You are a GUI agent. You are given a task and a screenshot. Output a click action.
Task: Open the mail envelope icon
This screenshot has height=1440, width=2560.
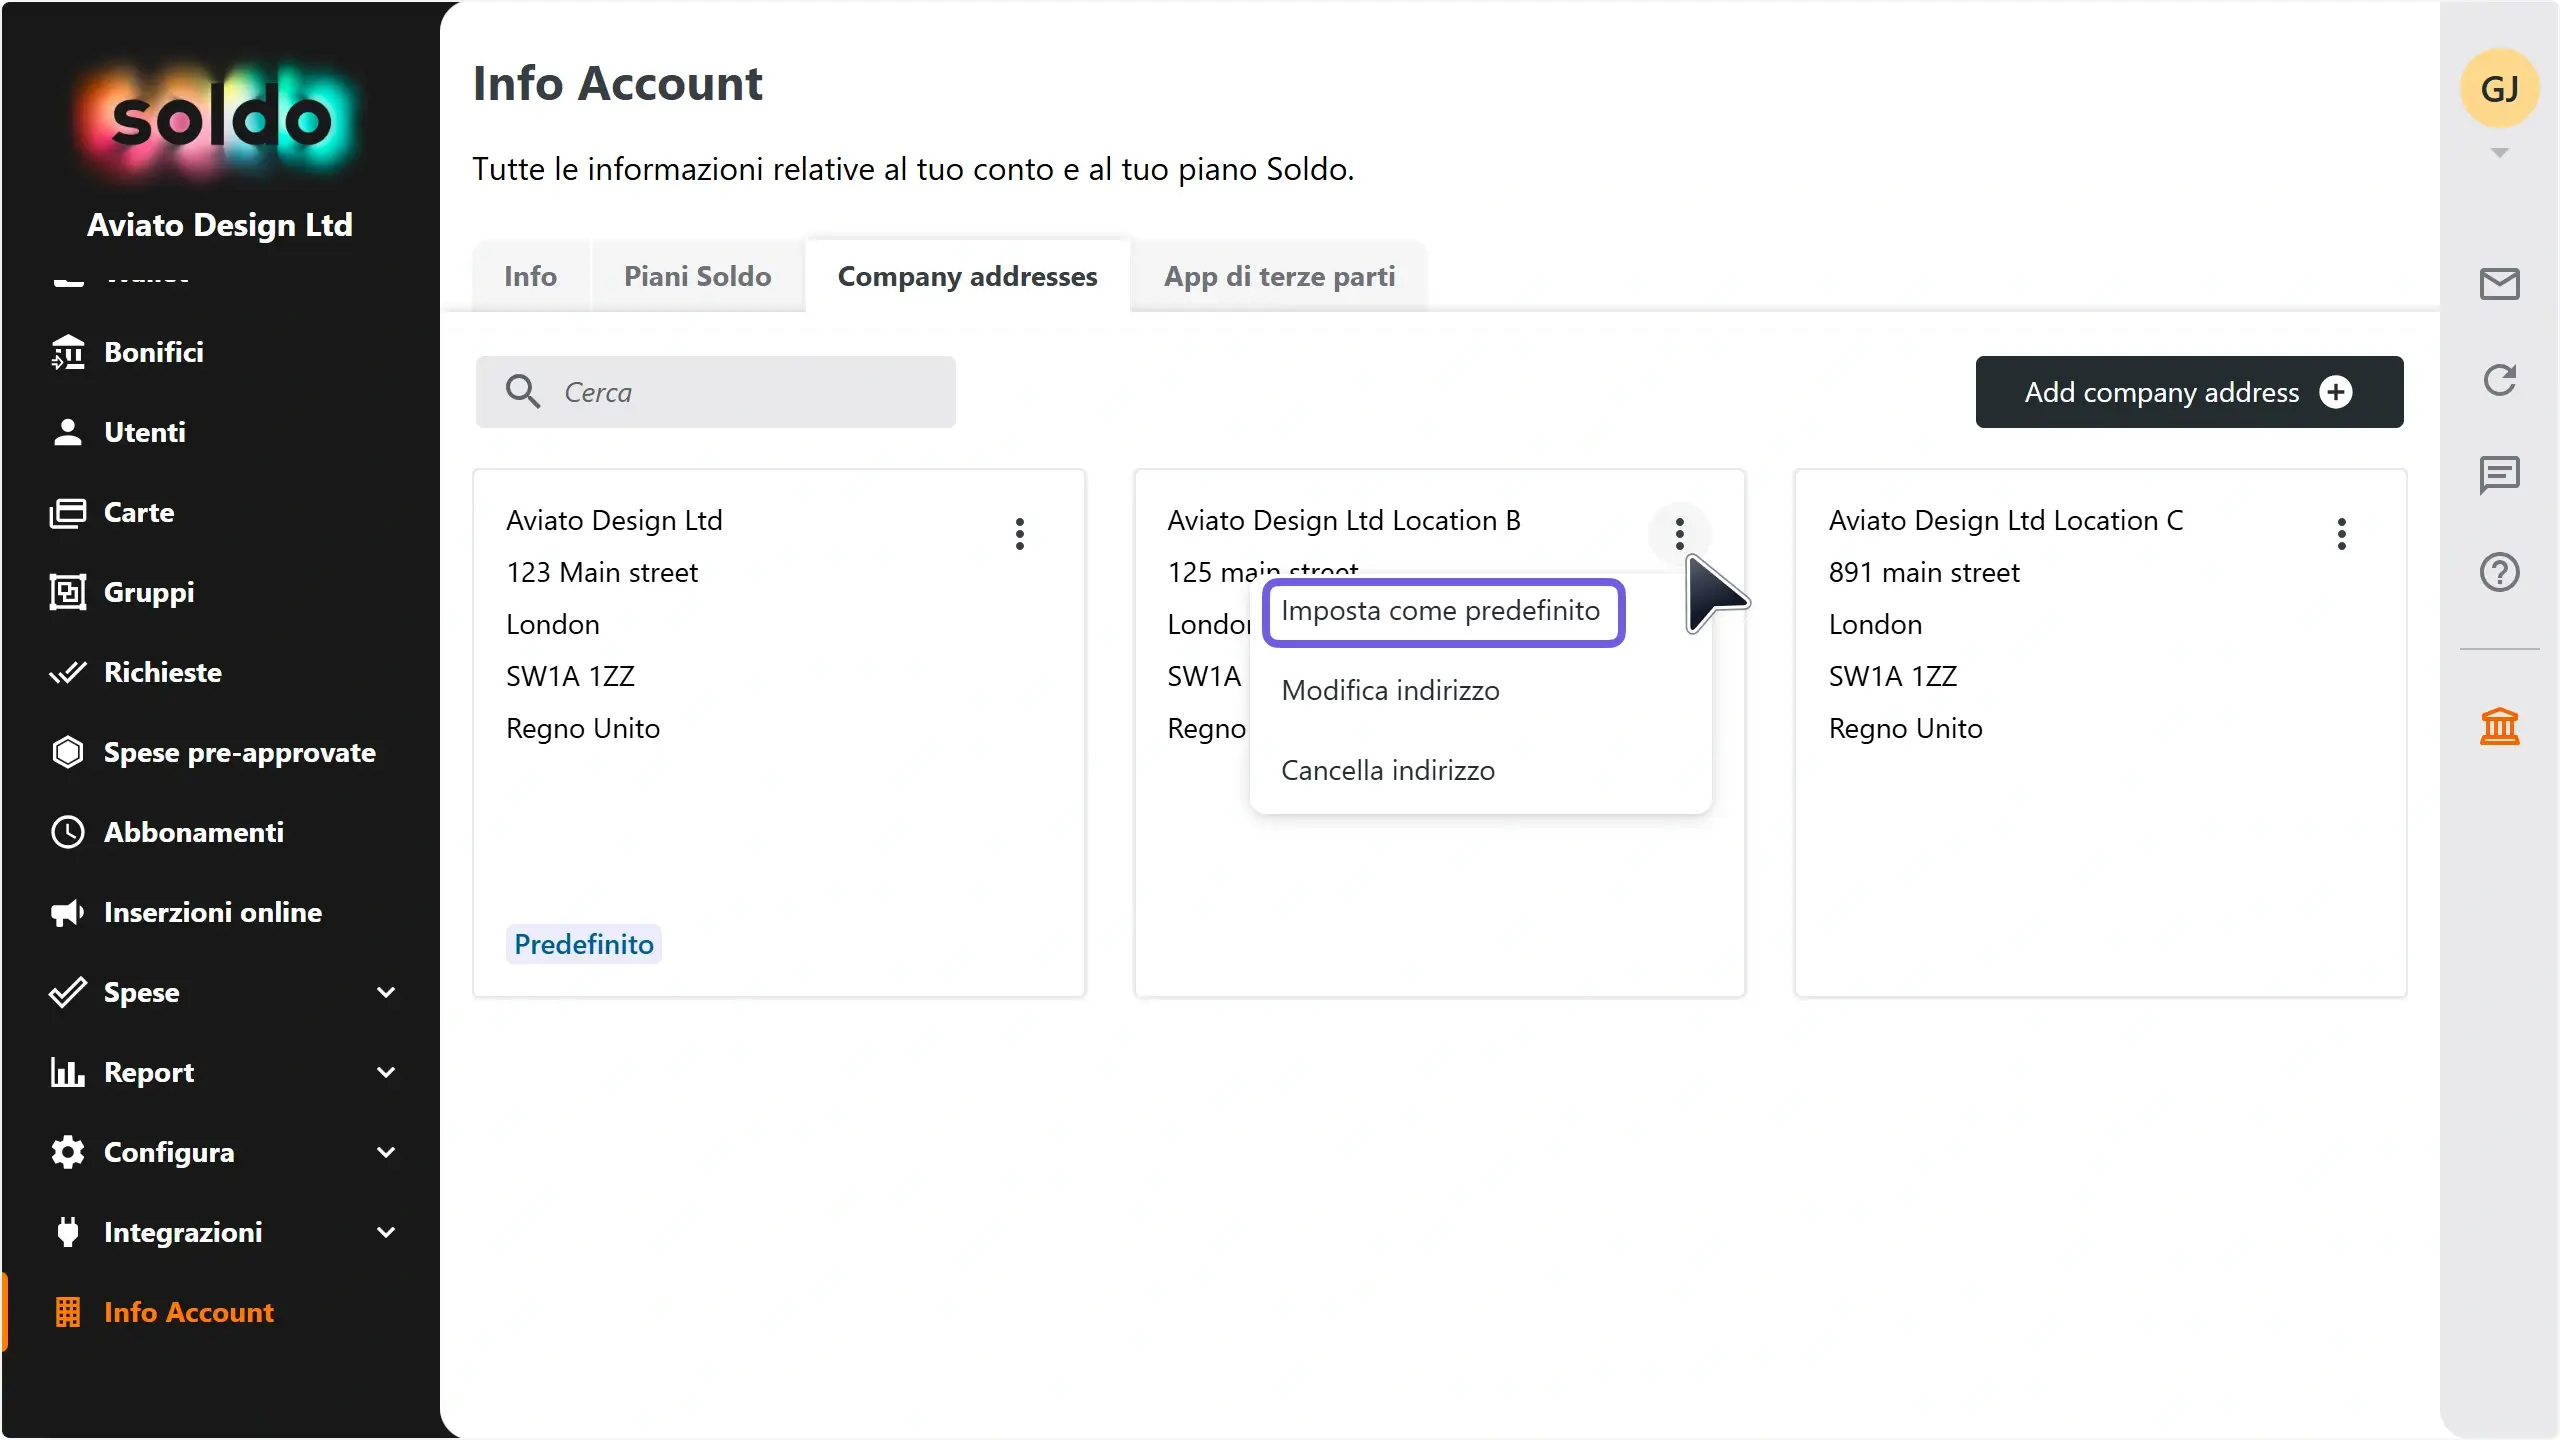2499,284
